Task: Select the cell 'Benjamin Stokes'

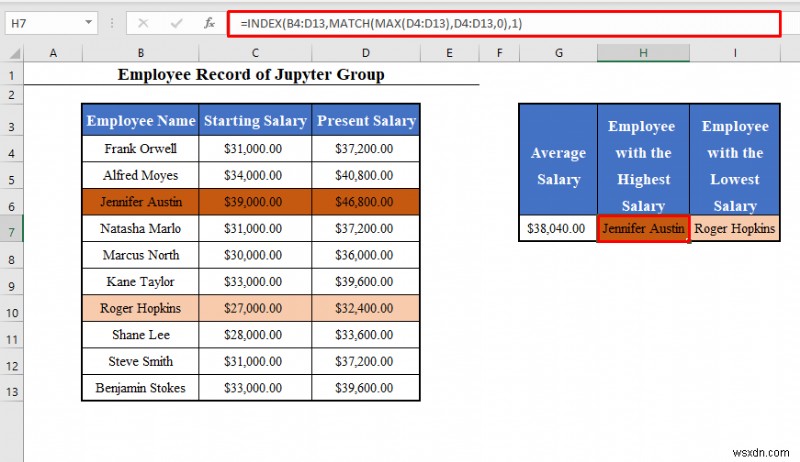Action: (x=140, y=388)
